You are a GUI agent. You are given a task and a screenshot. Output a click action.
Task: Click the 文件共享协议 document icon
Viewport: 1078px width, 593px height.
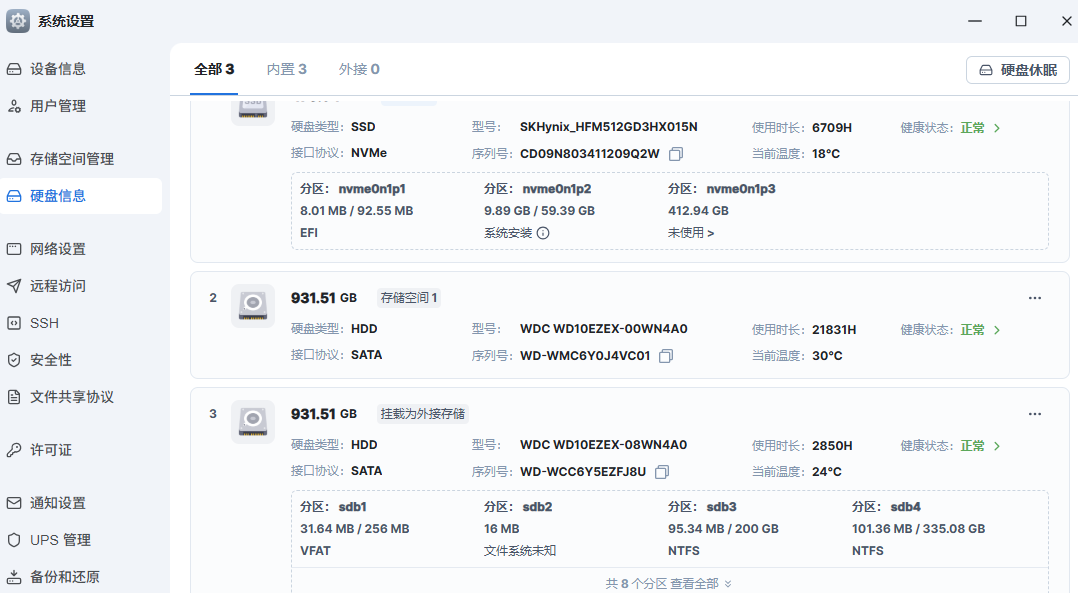pos(14,397)
